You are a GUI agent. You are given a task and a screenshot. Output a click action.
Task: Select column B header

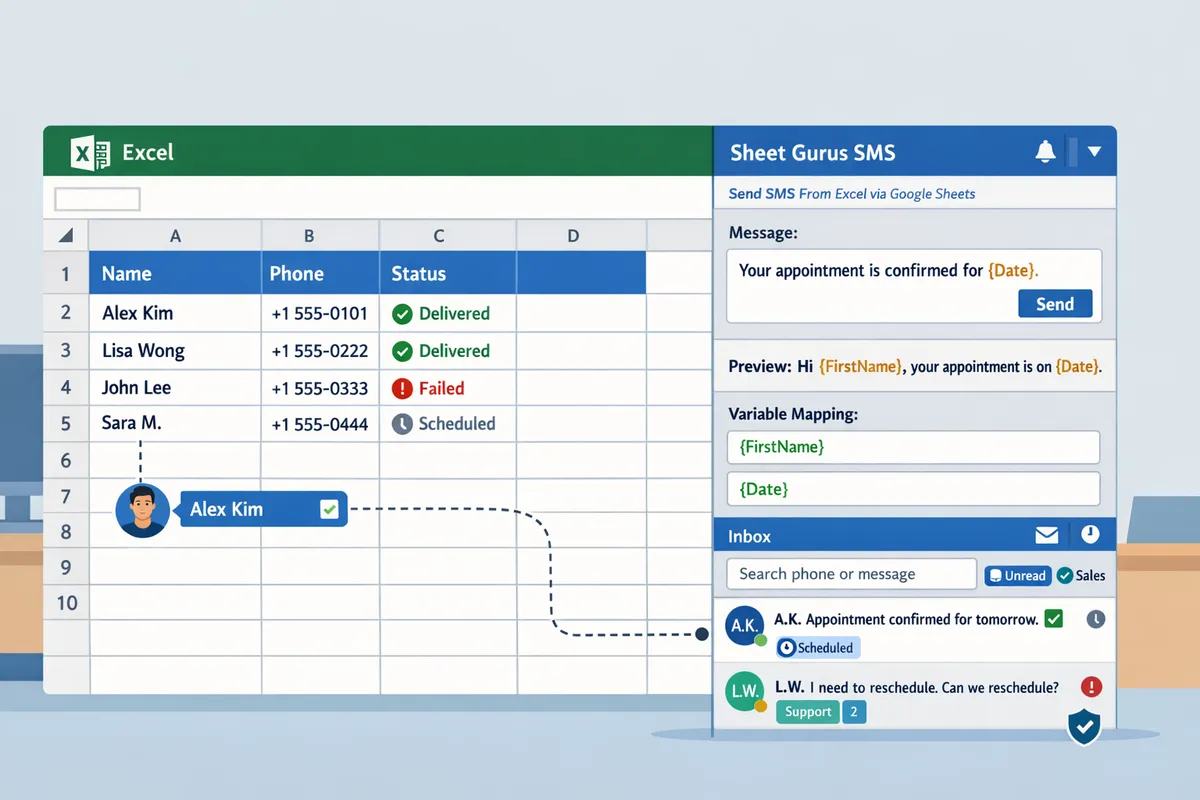click(x=320, y=236)
